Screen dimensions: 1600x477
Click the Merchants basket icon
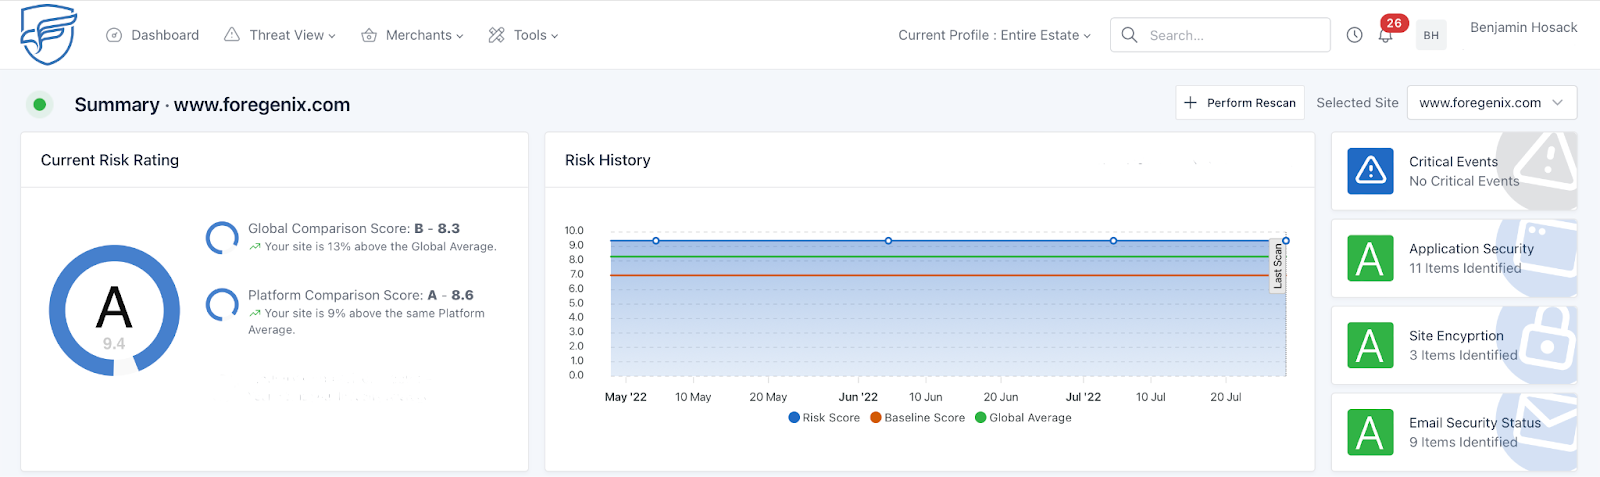(369, 35)
